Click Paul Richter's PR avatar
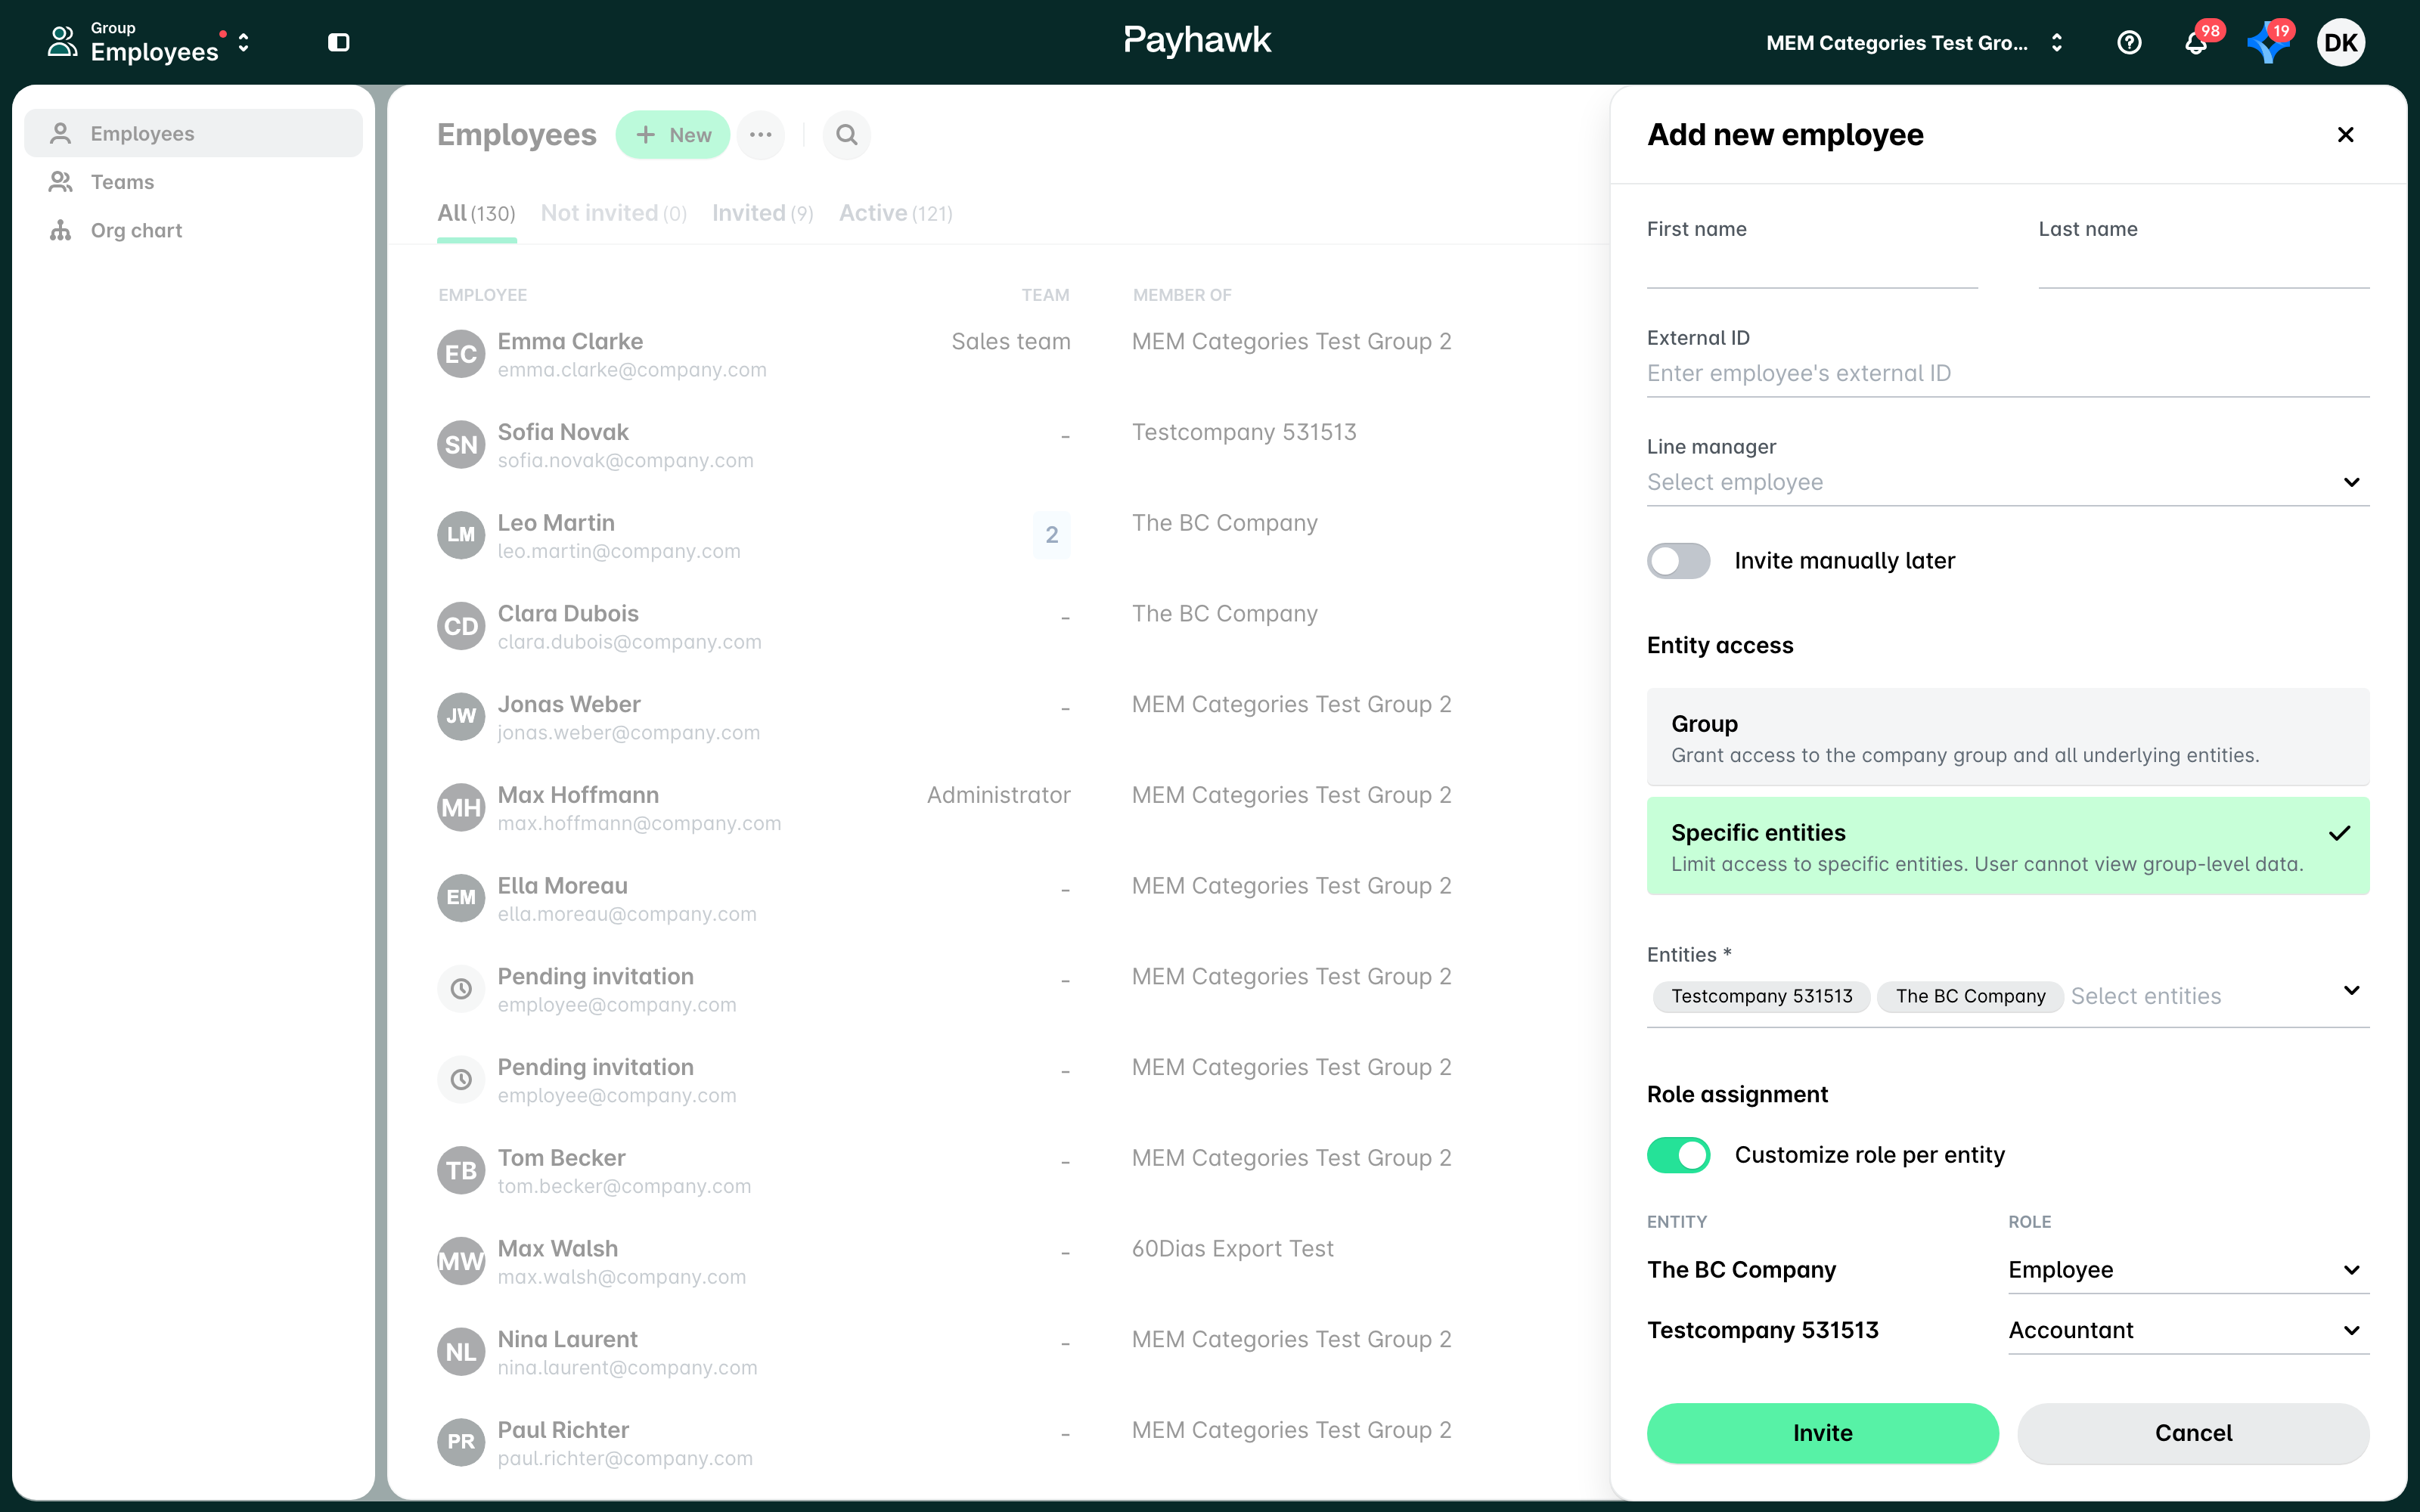Screen dimensions: 2420x1512 (x=461, y=1442)
